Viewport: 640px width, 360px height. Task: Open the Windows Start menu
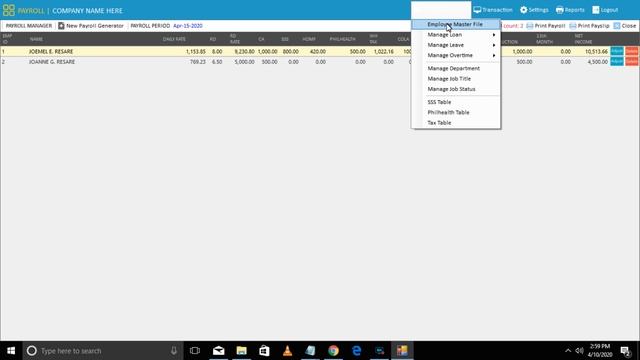coord(11,351)
